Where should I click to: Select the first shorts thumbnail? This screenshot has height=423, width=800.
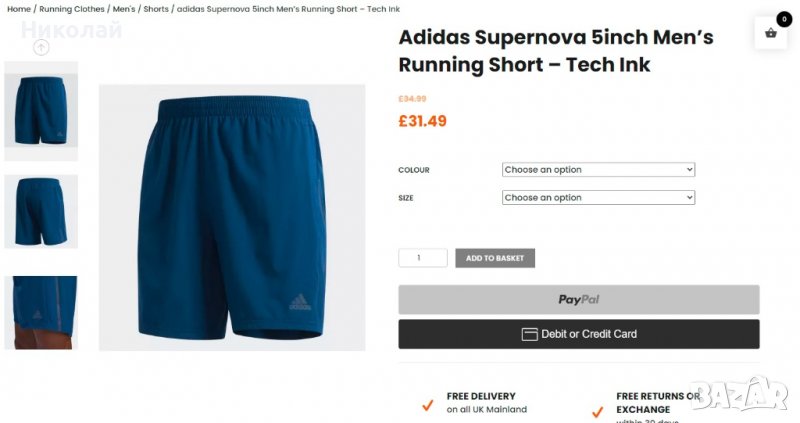[x=41, y=110]
